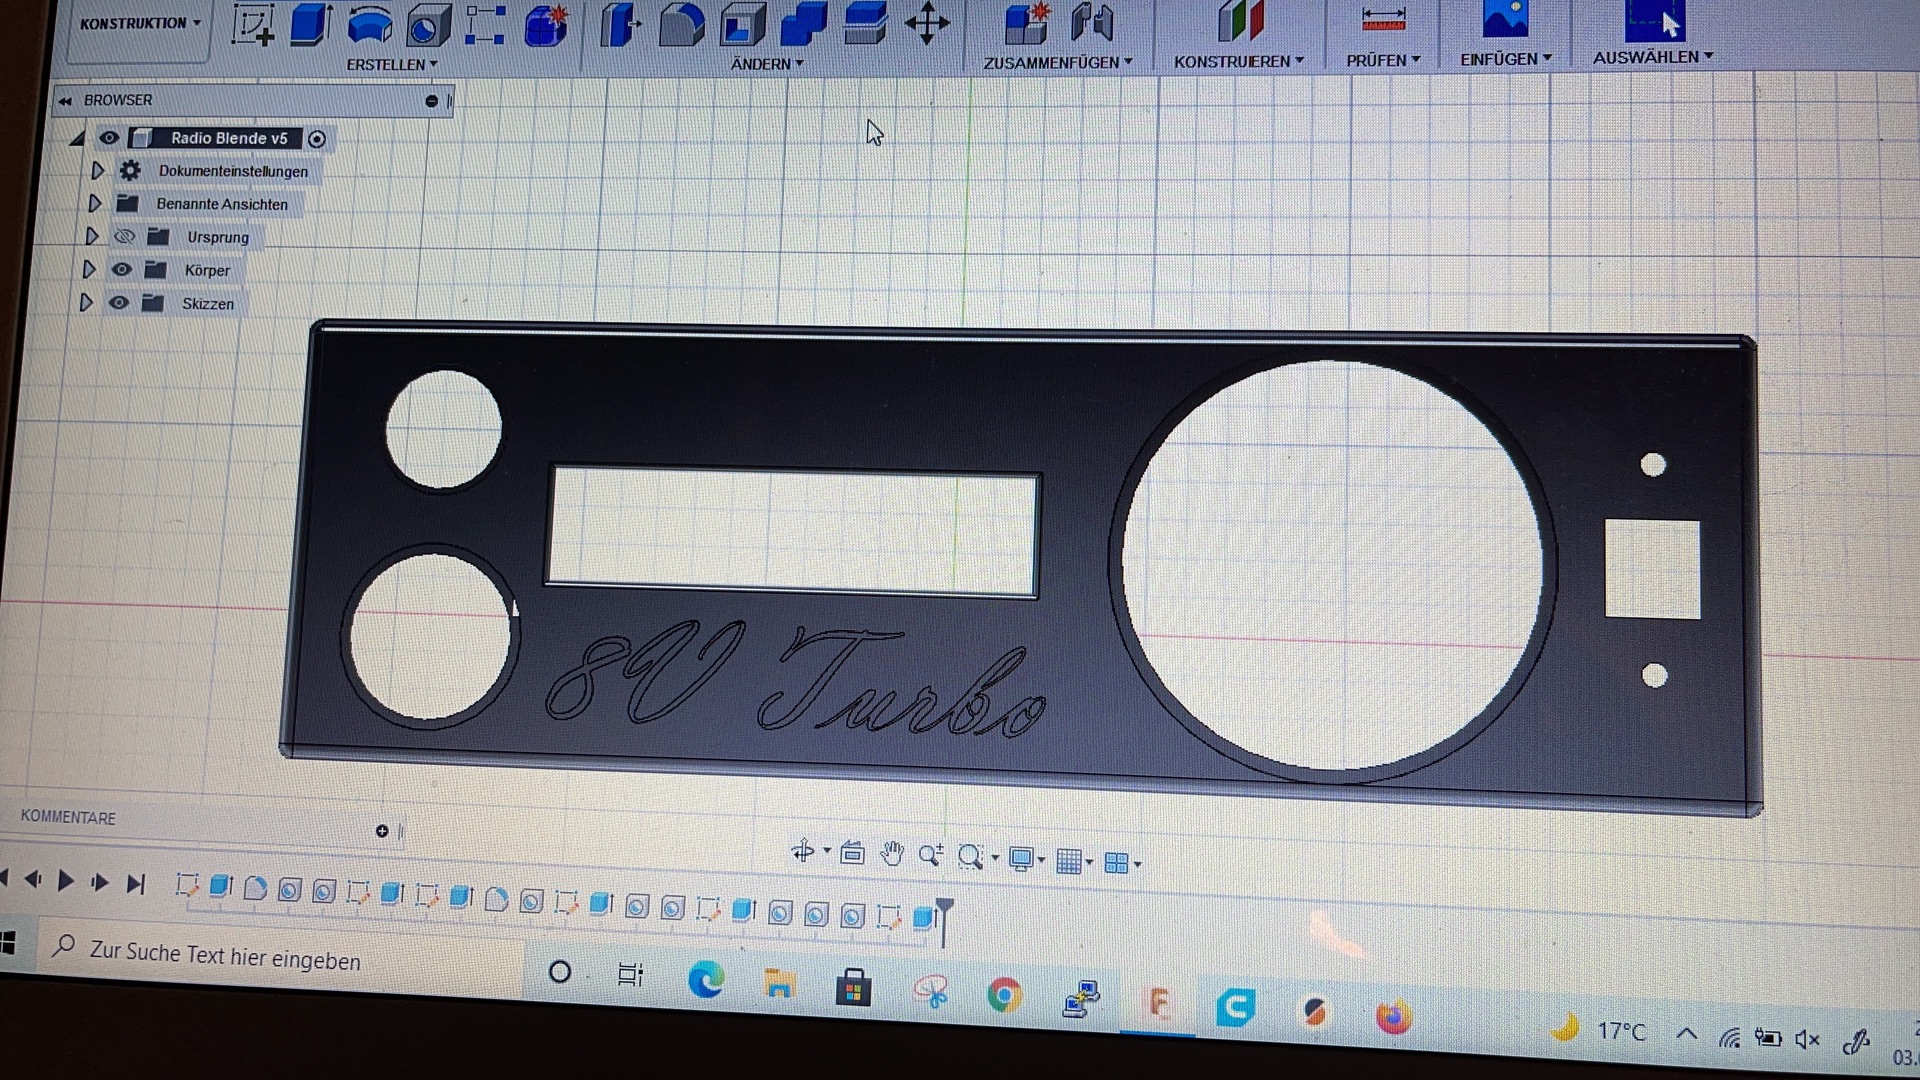The image size is (1920, 1080).
Task: Open the Konstruktion workspace dropdown
Action: pyautogui.click(x=140, y=23)
